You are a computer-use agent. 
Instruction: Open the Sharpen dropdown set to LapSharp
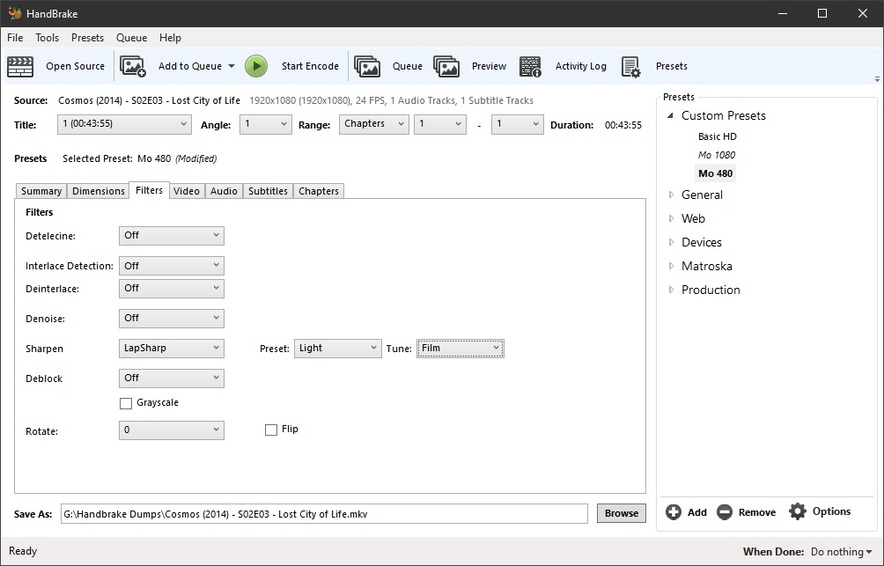click(x=171, y=348)
